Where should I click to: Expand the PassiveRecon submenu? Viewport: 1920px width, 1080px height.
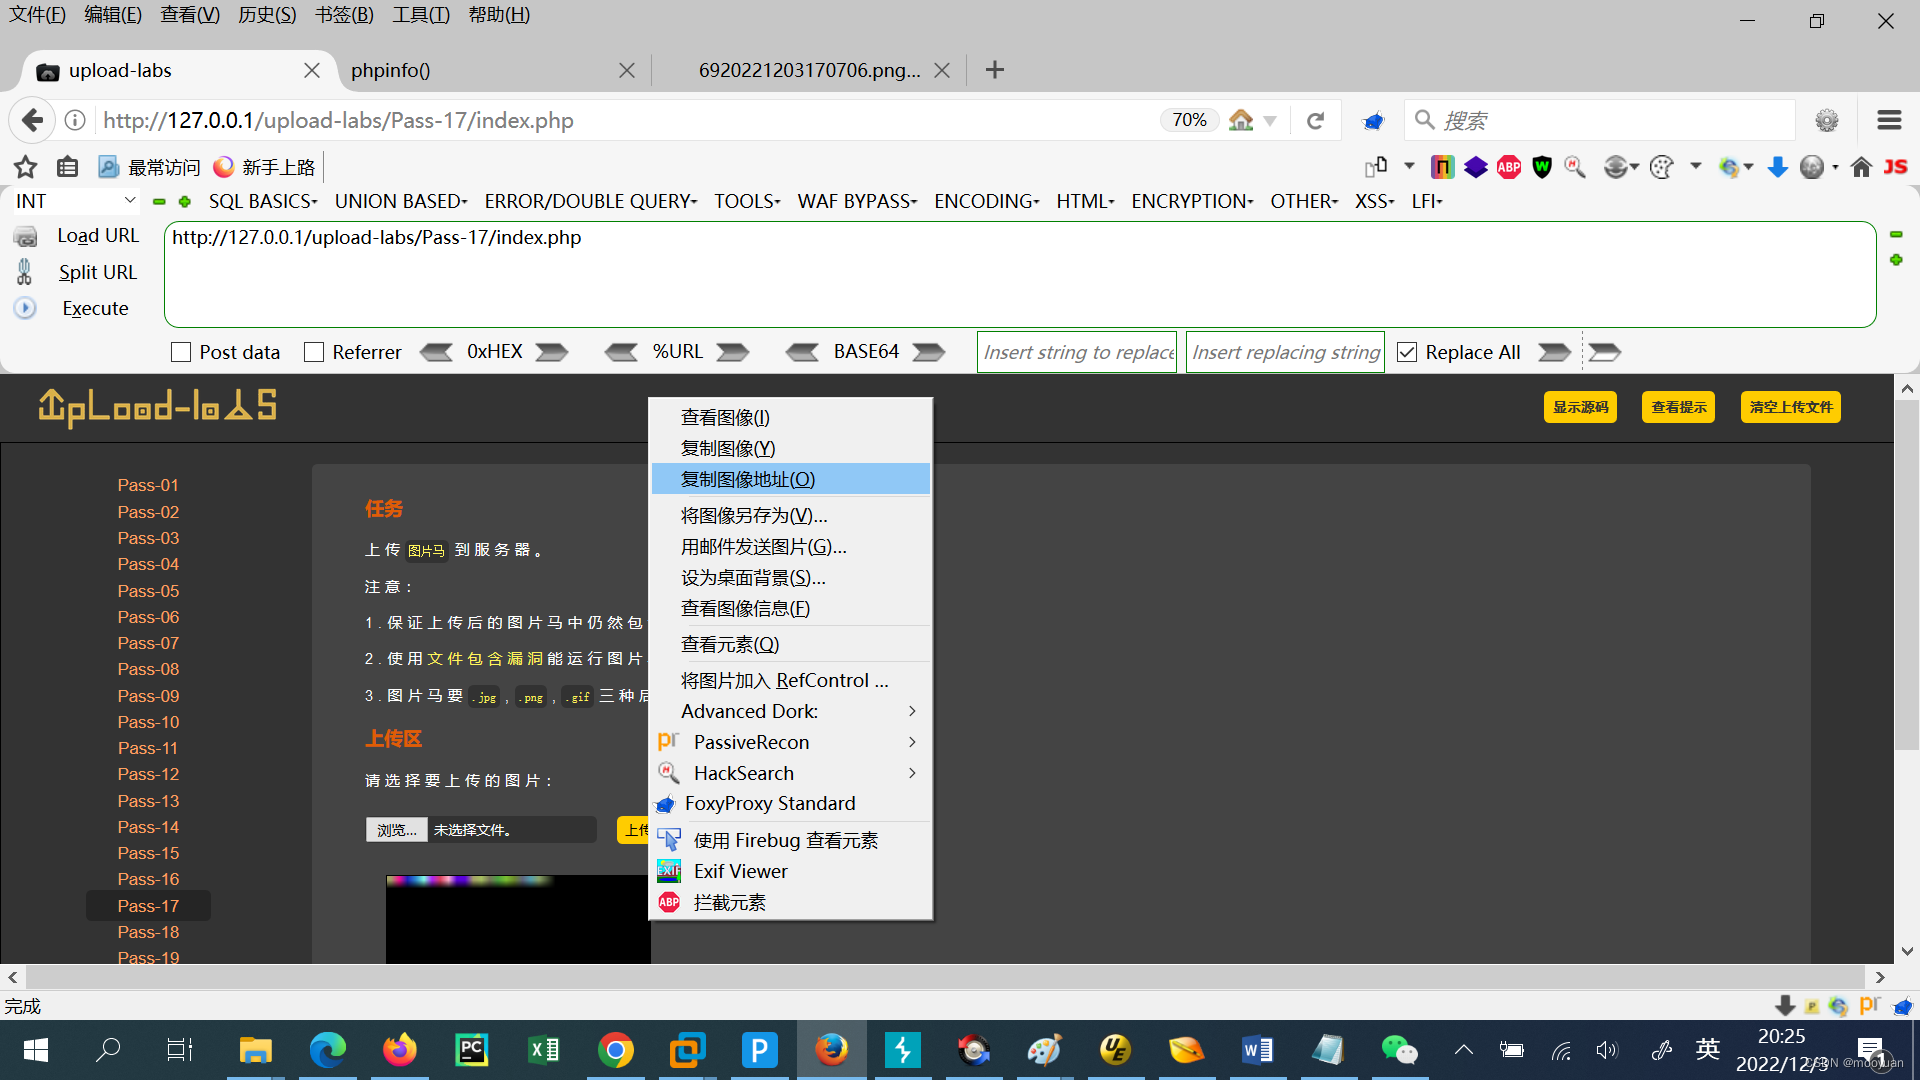coord(791,742)
